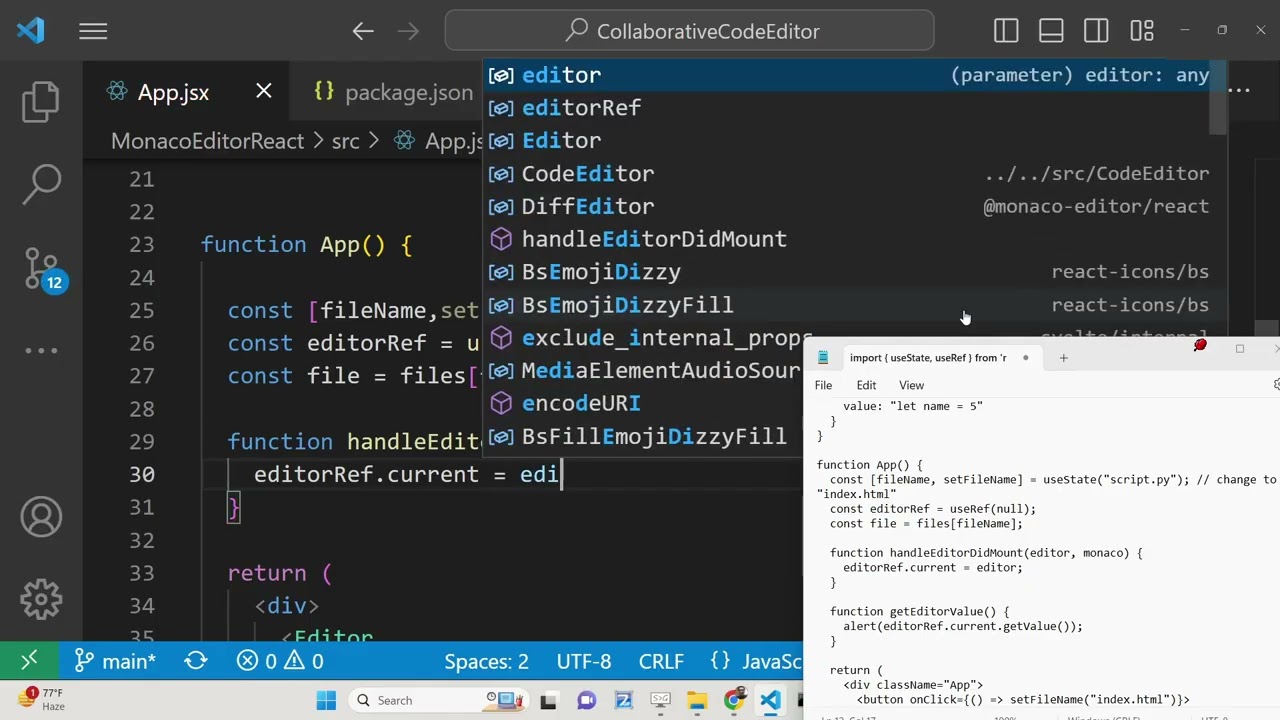Screen dimensions: 1280x720
Task: Select 'MediaElementAudioSour…' suggestion
Action: [645, 371]
